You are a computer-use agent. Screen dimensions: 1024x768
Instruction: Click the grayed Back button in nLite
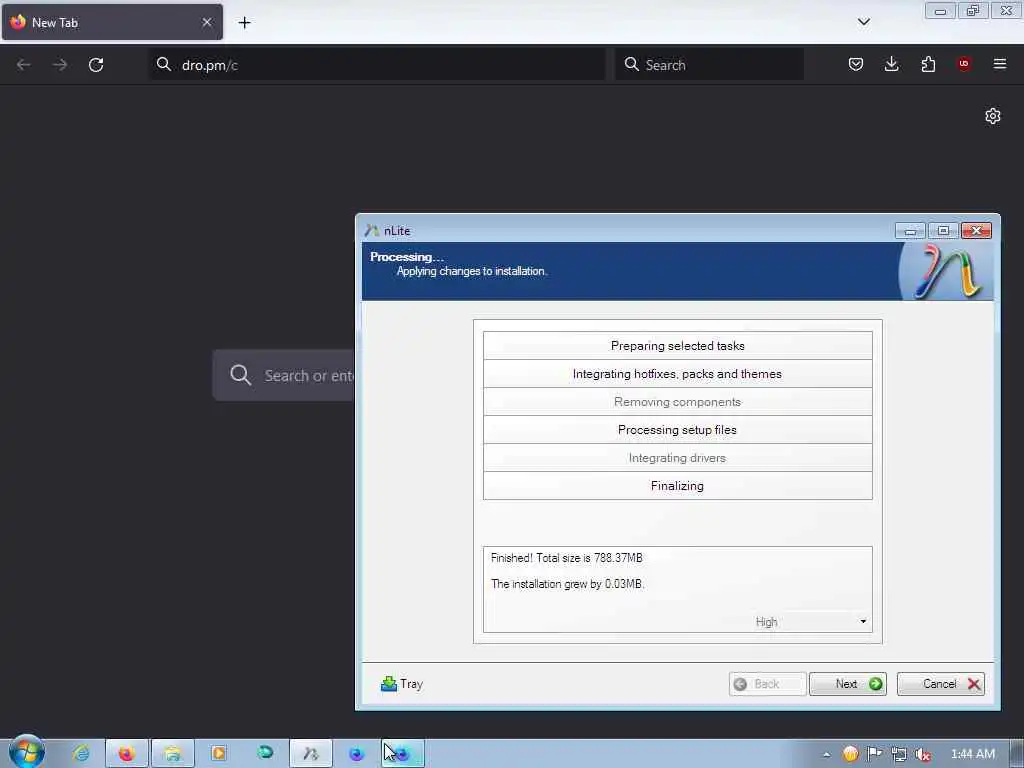point(767,684)
